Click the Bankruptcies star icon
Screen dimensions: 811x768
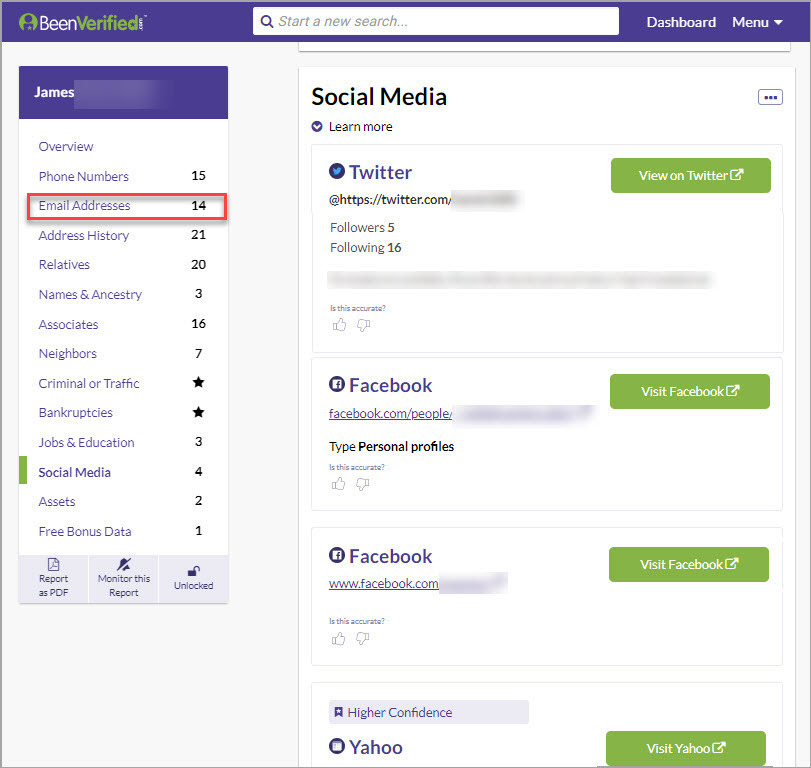198,412
